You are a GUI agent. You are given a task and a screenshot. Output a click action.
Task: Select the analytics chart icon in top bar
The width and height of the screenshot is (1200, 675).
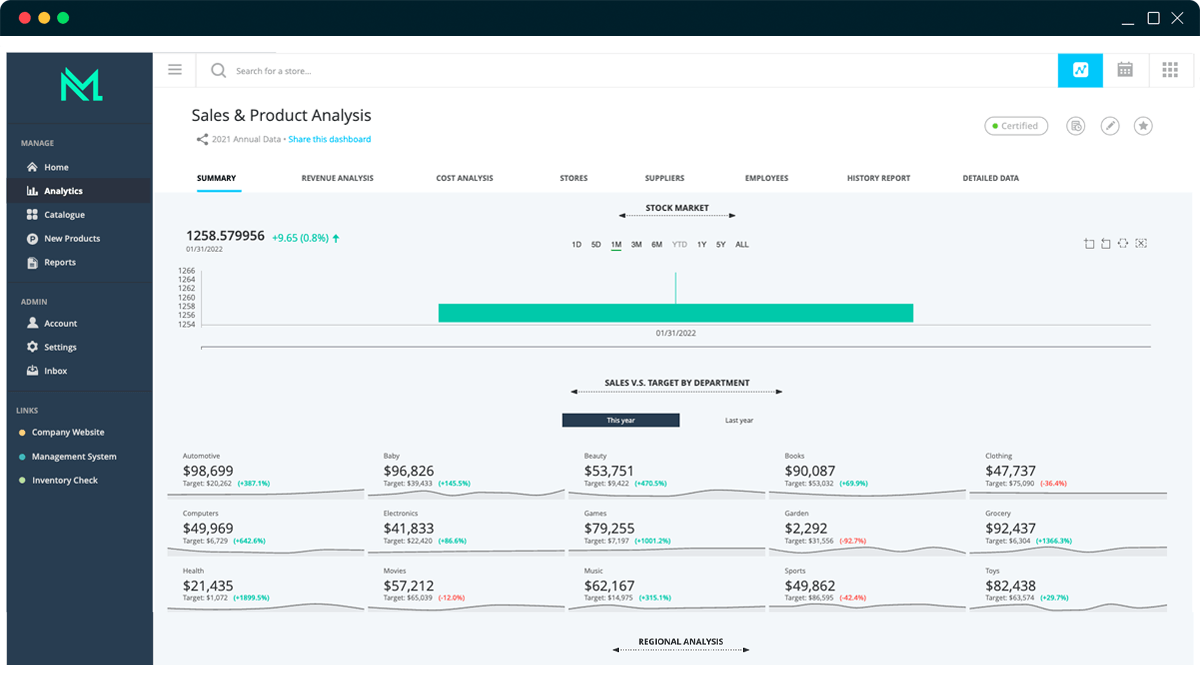1080,70
